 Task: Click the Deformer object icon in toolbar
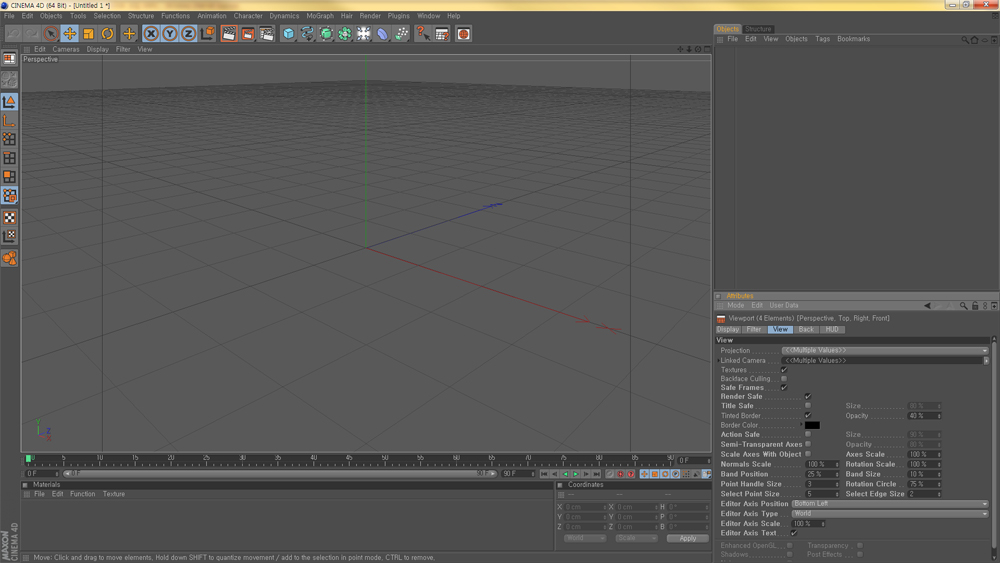[382, 34]
